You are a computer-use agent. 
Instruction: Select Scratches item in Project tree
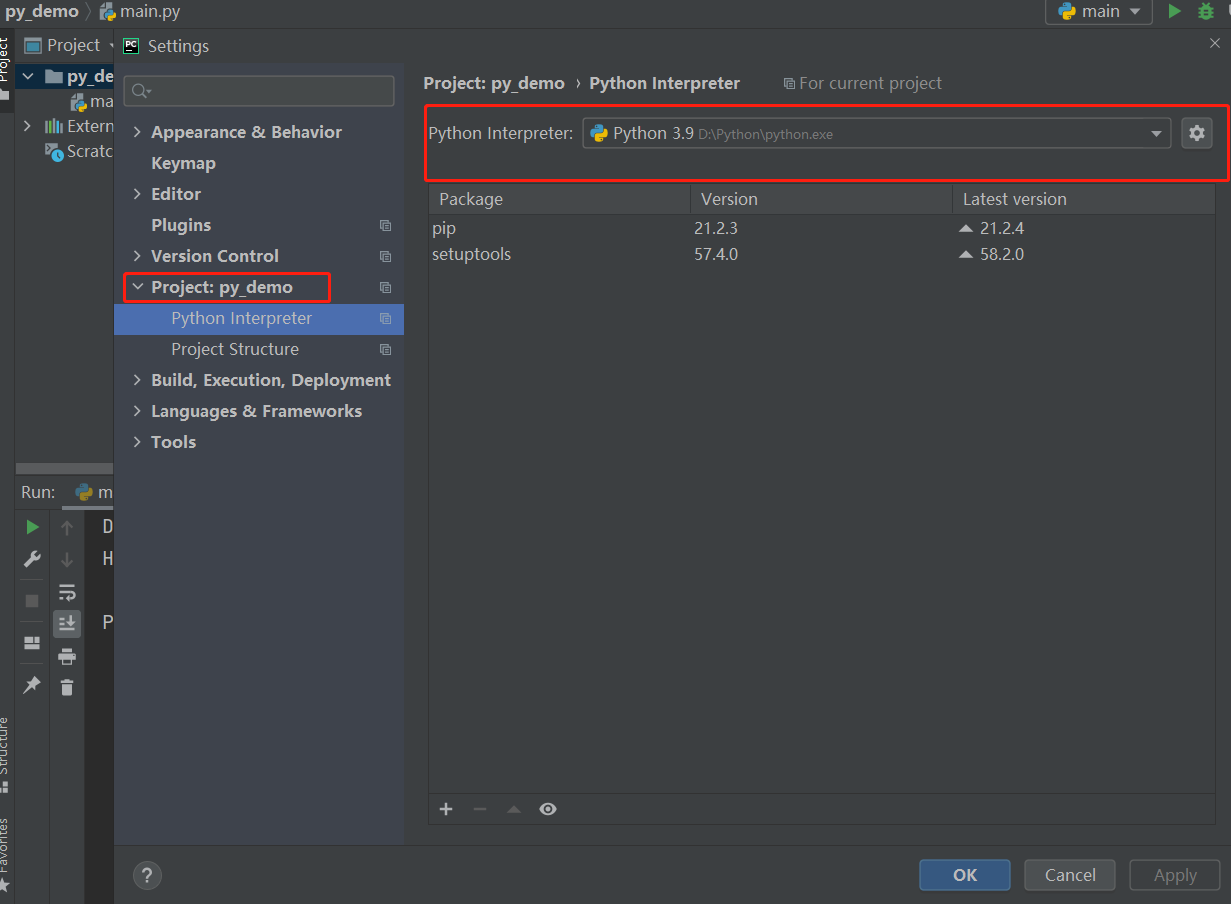click(80, 151)
